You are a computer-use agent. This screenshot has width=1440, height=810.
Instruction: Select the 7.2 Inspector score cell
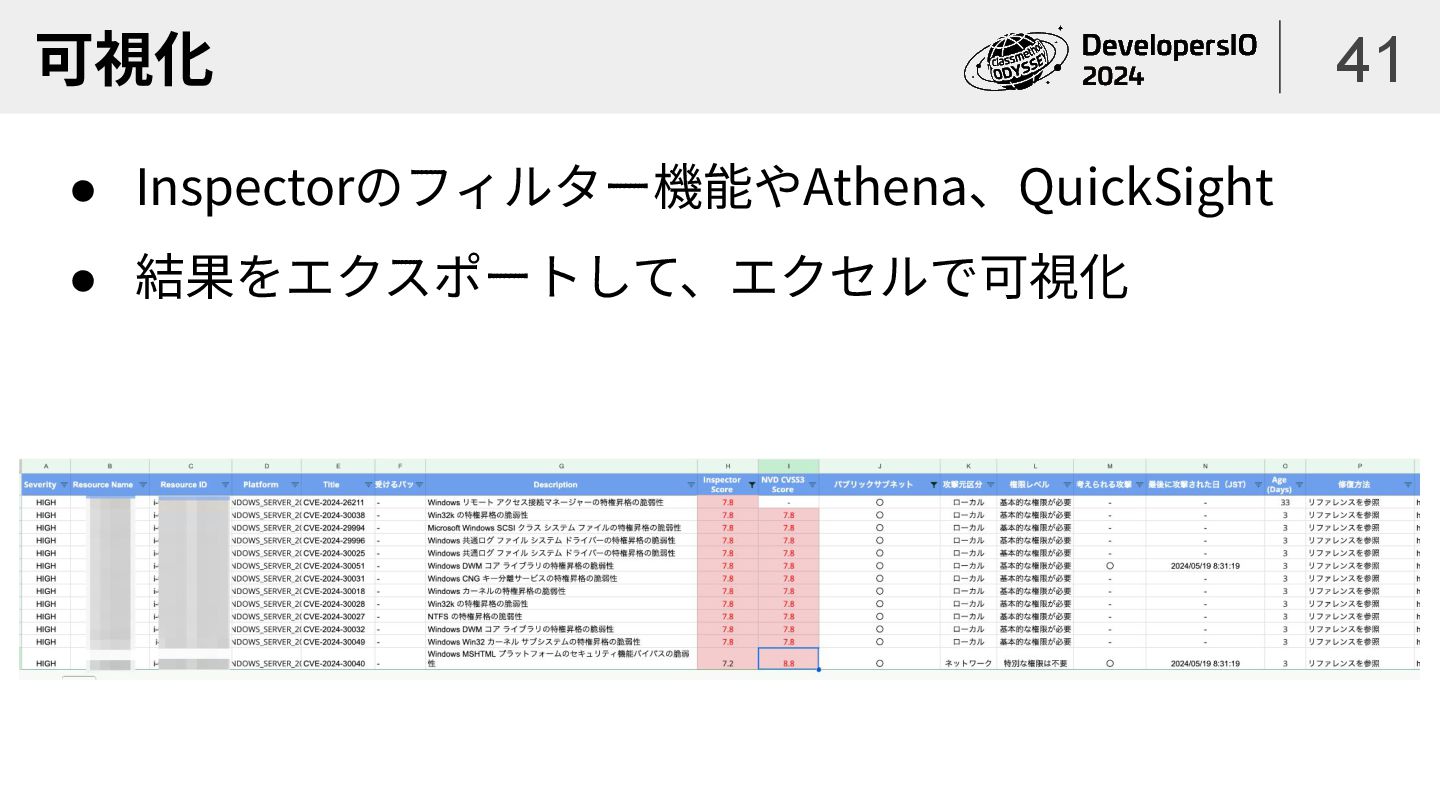click(728, 659)
